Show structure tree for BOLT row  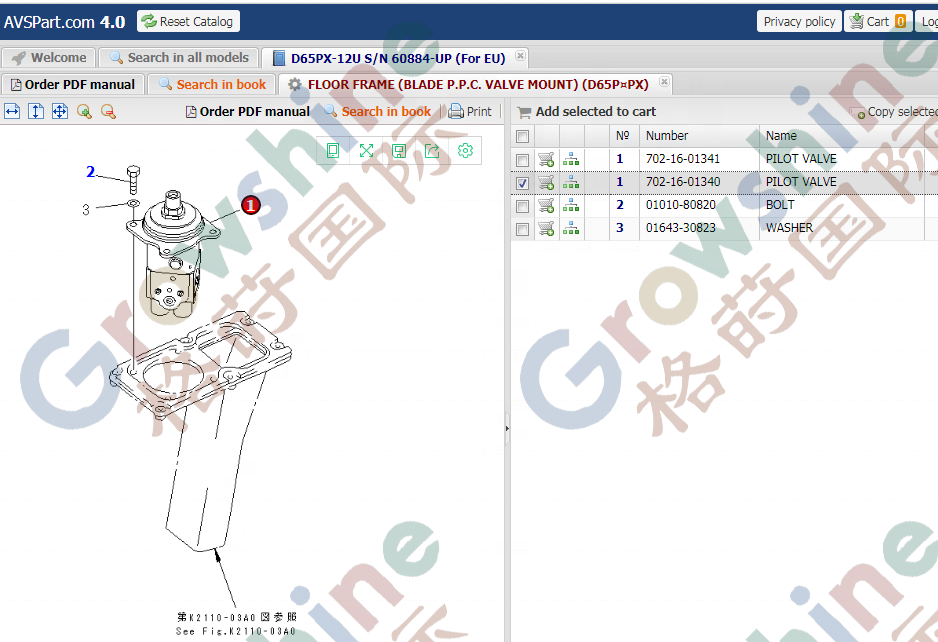click(x=571, y=205)
